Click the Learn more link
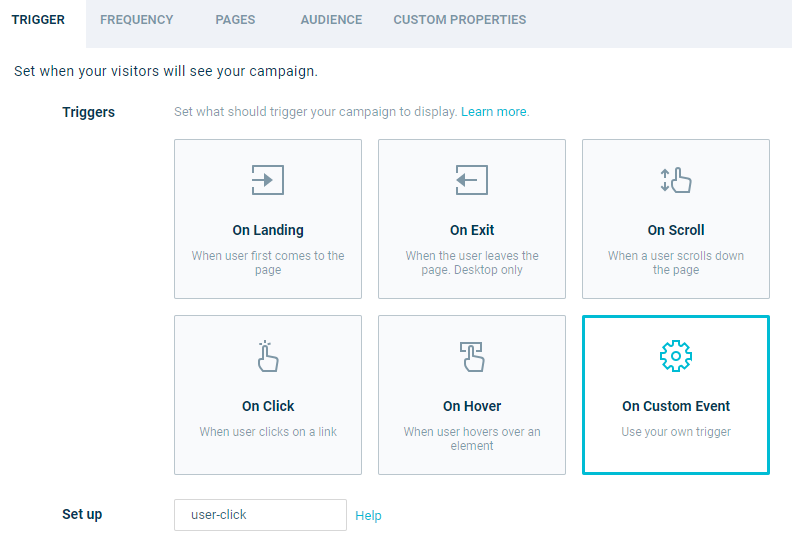Viewport: 792px width, 545px height. coord(493,112)
